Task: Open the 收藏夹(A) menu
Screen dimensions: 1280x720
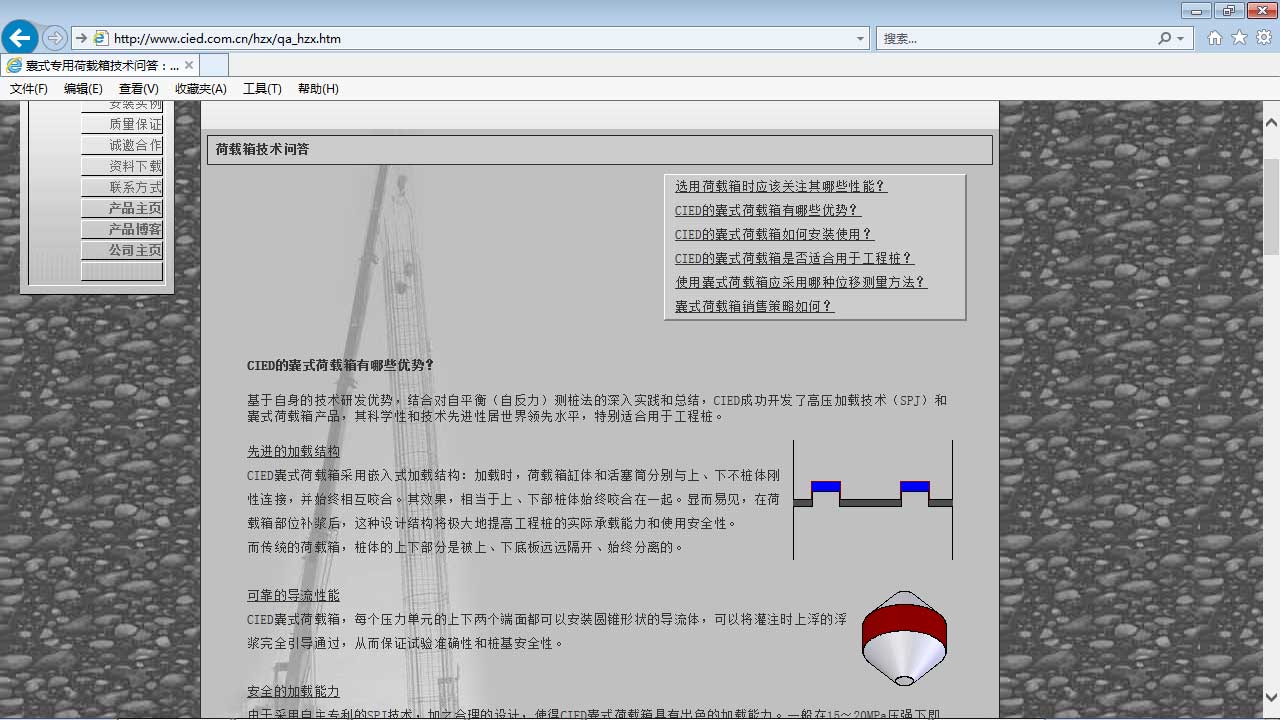Action: click(201, 89)
